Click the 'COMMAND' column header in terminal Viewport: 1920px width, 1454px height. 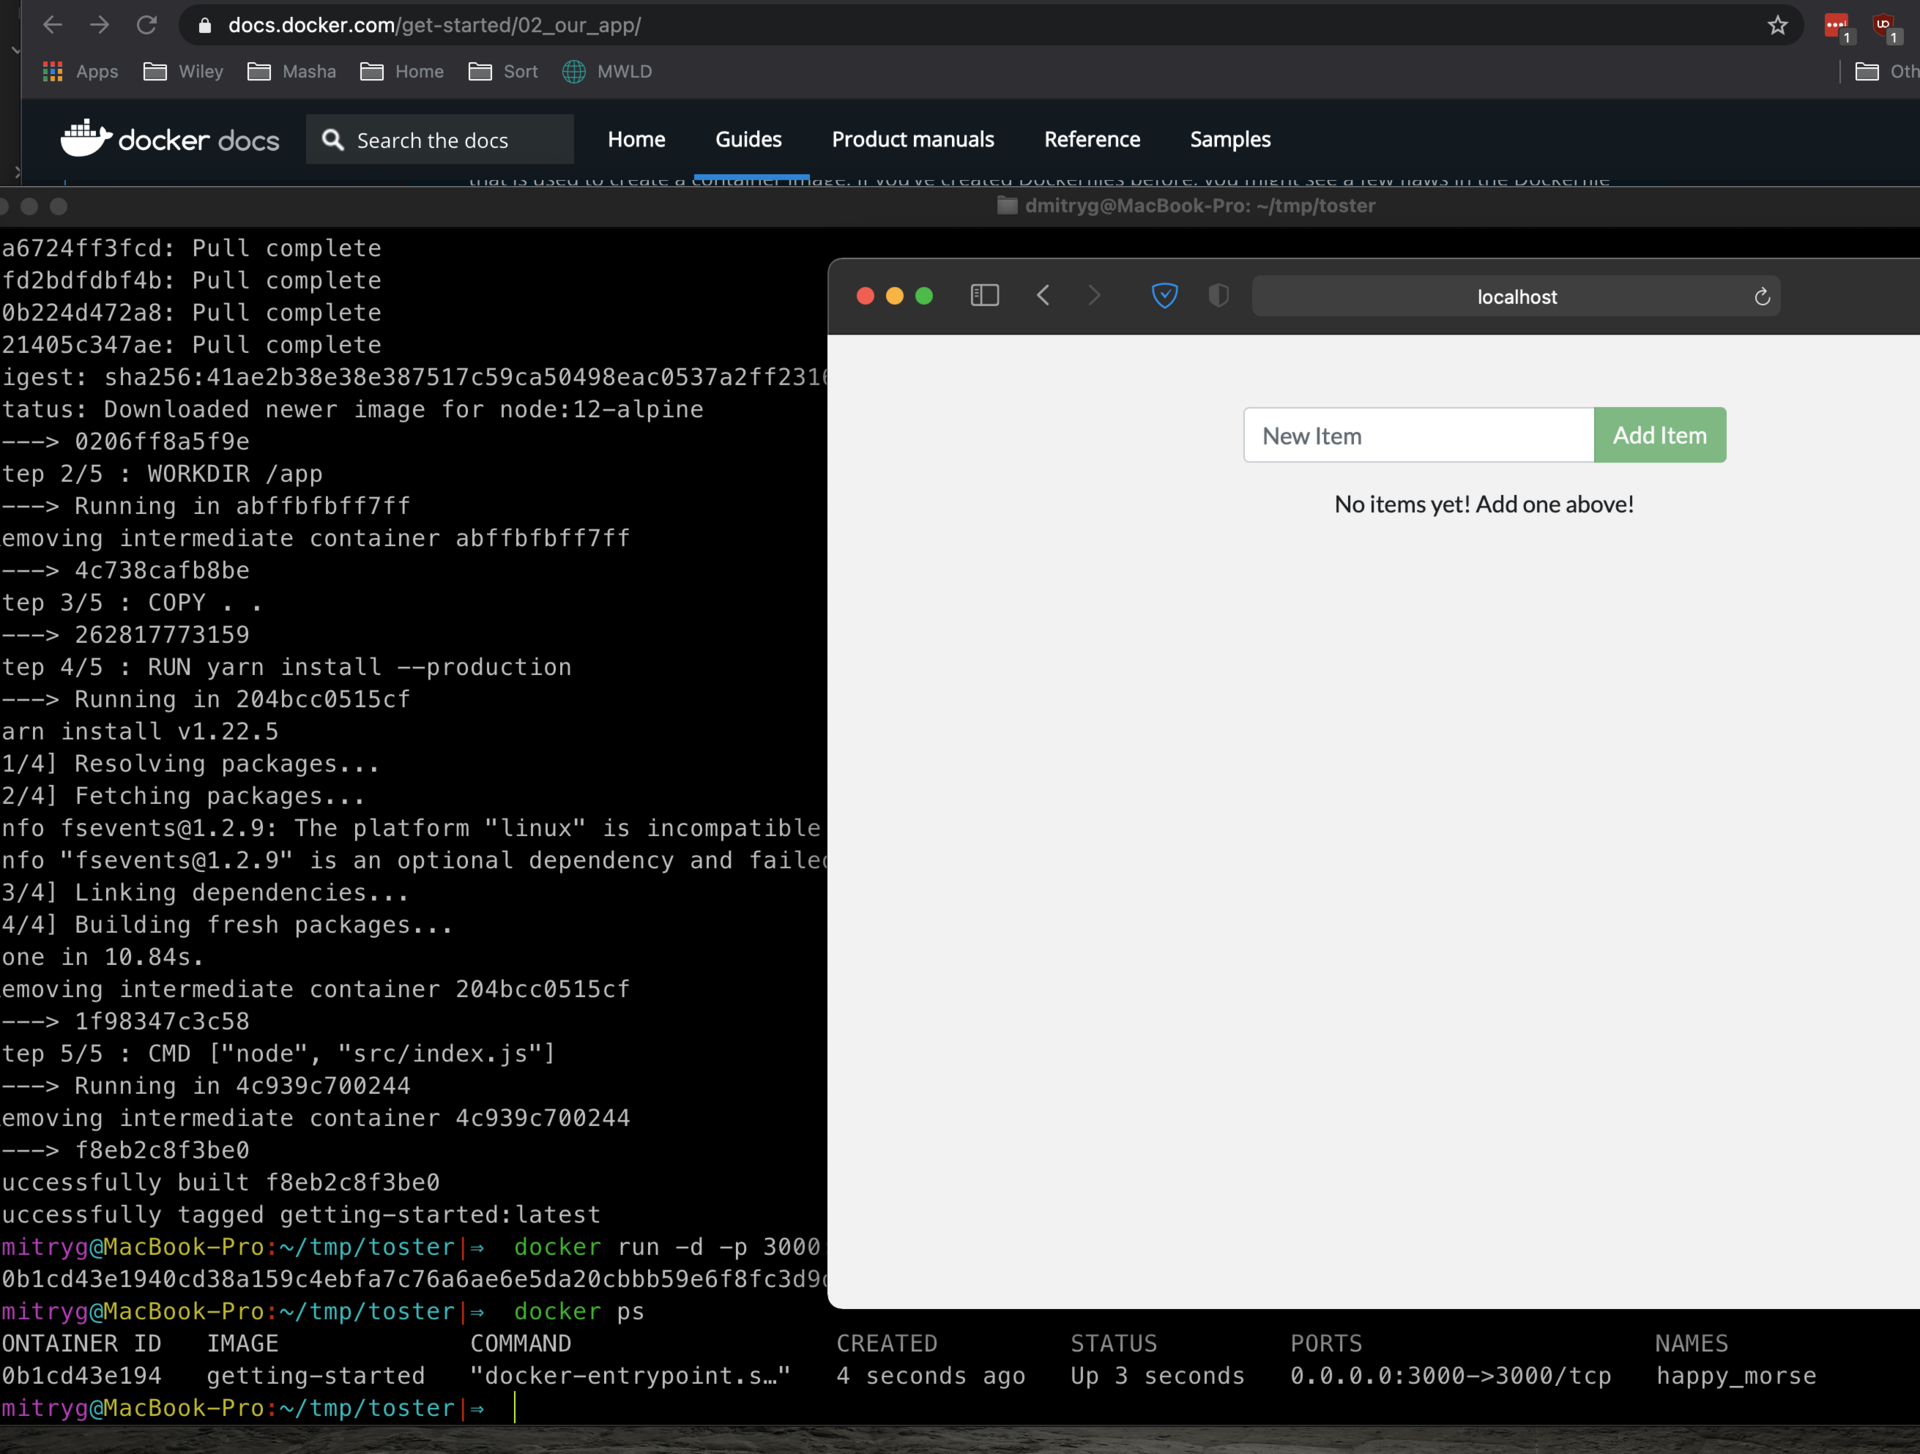tap(521, 1343)
